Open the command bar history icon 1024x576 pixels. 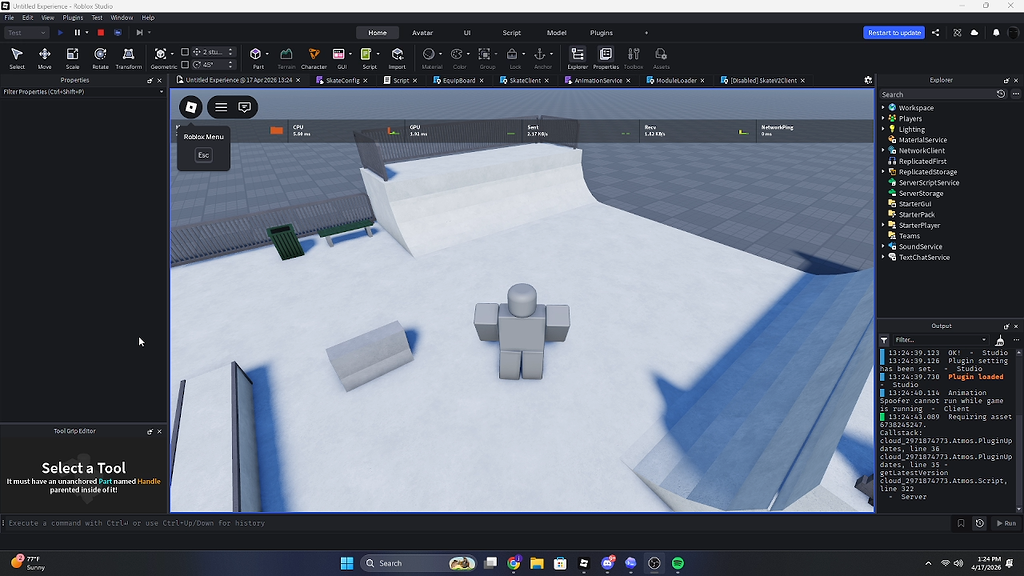[x=980, y=523]
